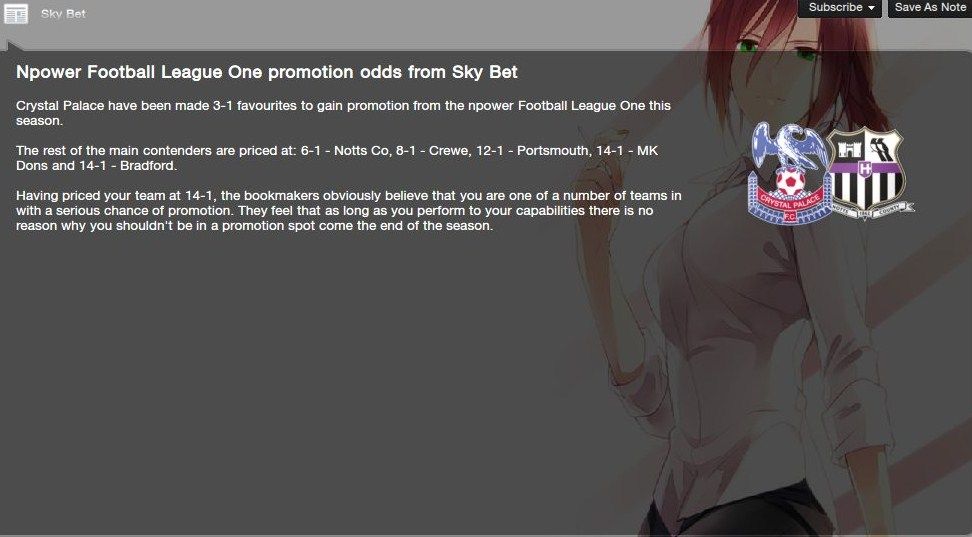972x537 pixels.
Task: Open the Portsmouth team link
Action: [x=553, y=151]
